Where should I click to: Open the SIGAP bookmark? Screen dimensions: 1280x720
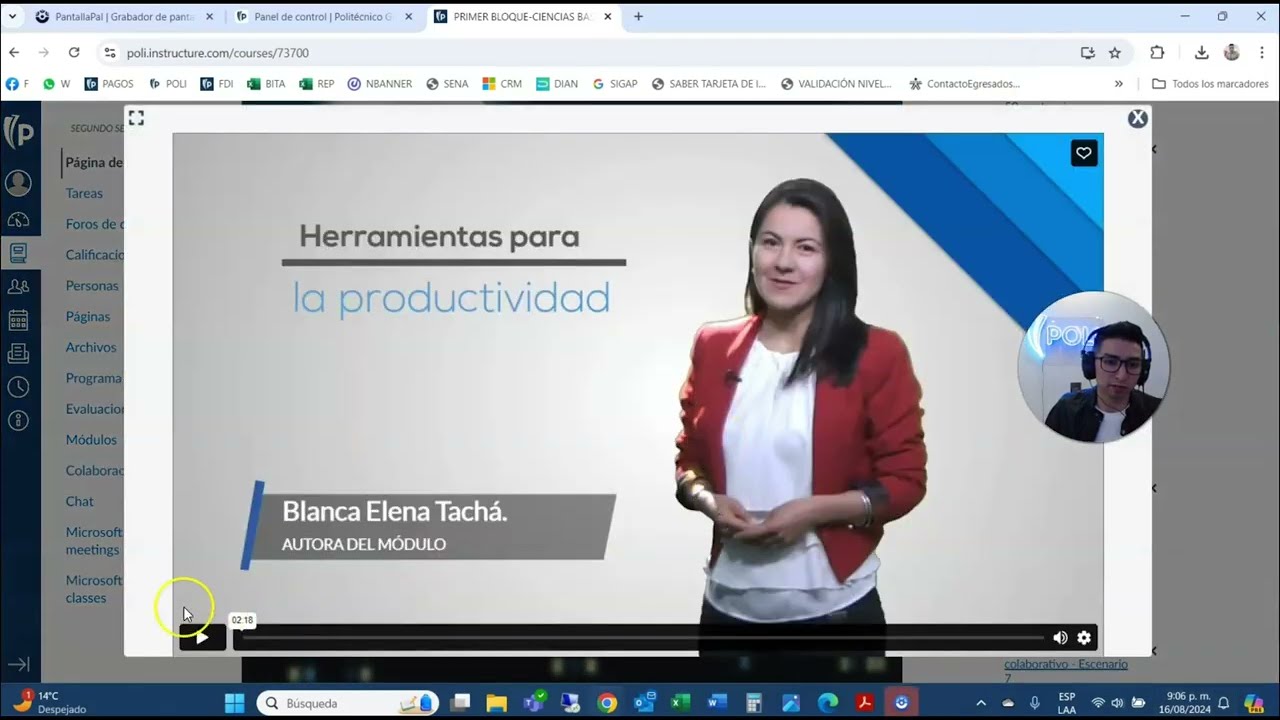click(615, 84)
